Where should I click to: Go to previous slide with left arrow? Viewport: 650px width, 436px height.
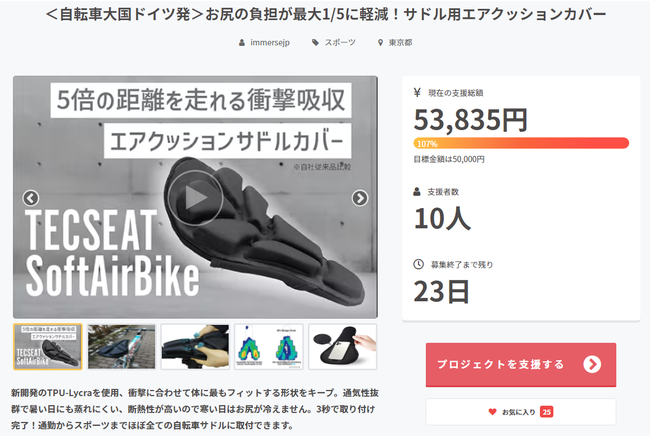tap(31, 198)
